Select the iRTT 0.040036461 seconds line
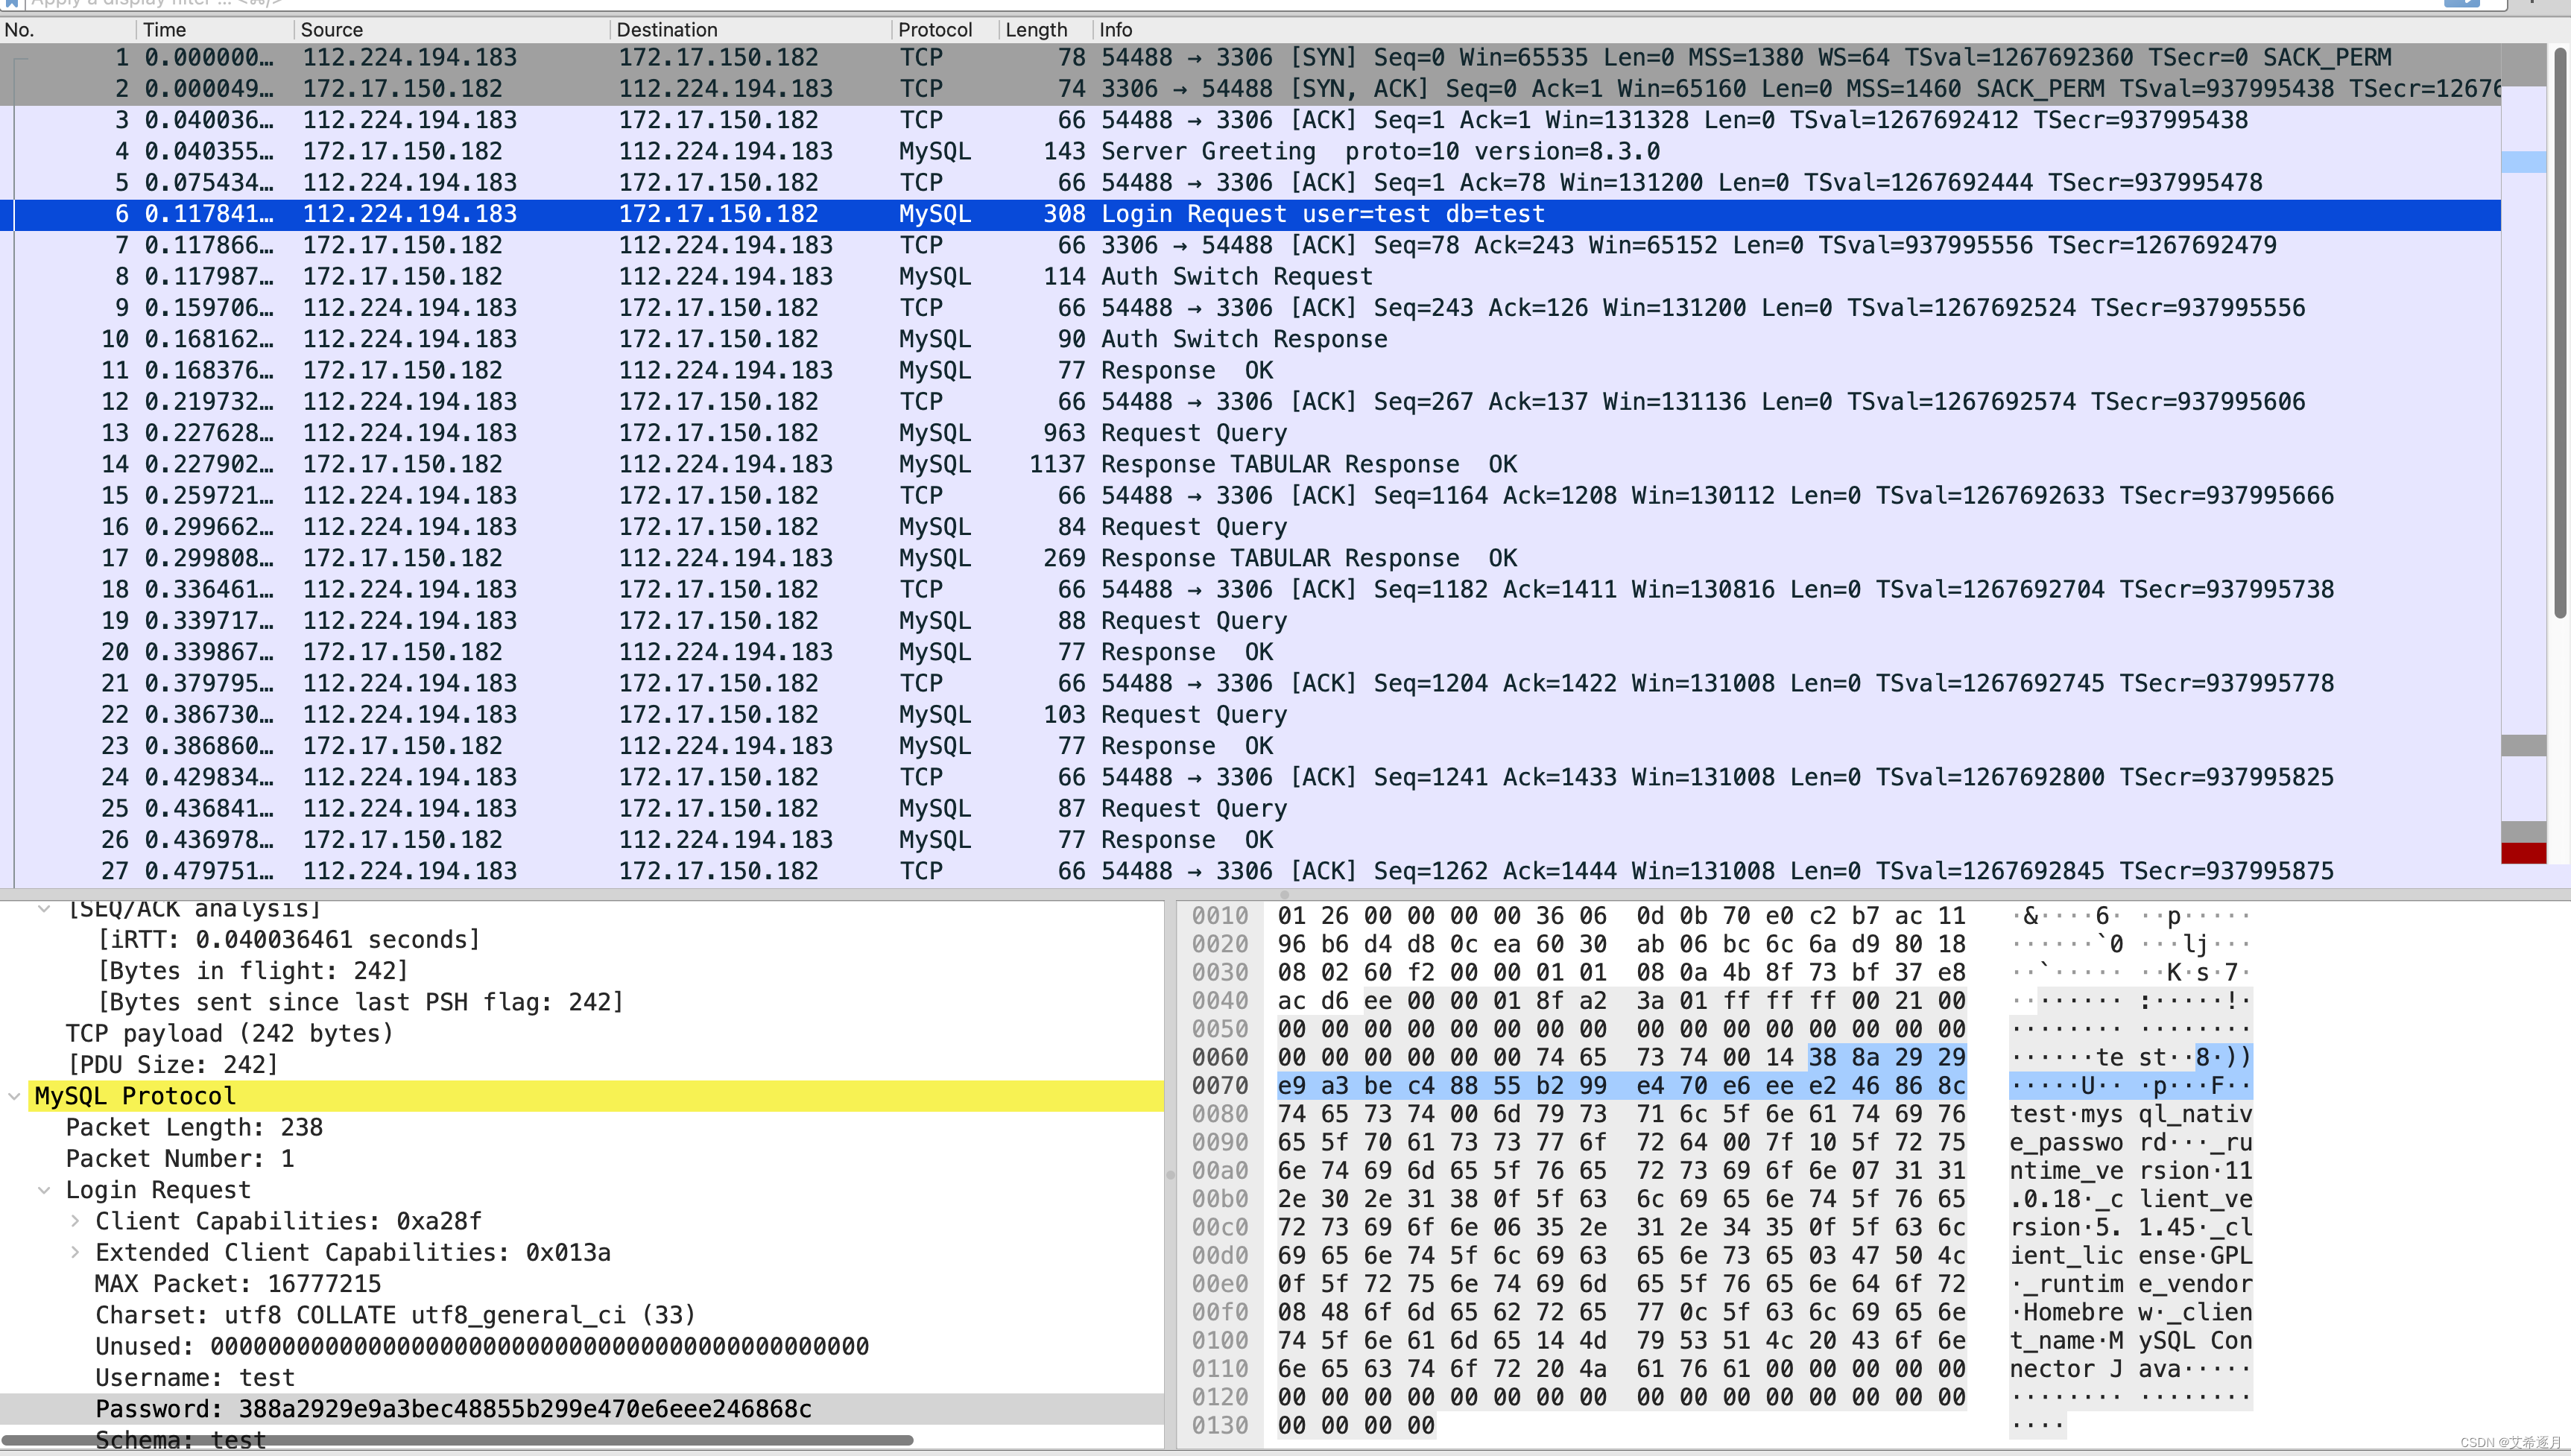2571x1456 pixels. 582,940
